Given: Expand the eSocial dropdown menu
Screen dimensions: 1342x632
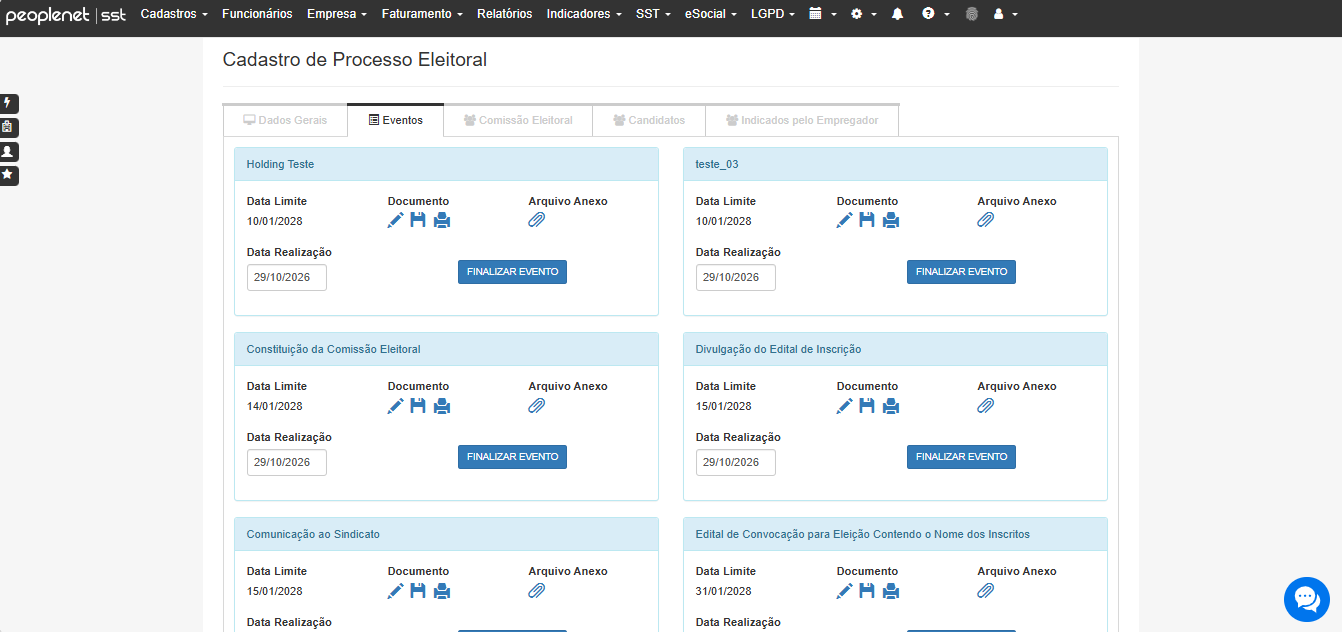Looking at the screenshot, I should coord(710,14).
